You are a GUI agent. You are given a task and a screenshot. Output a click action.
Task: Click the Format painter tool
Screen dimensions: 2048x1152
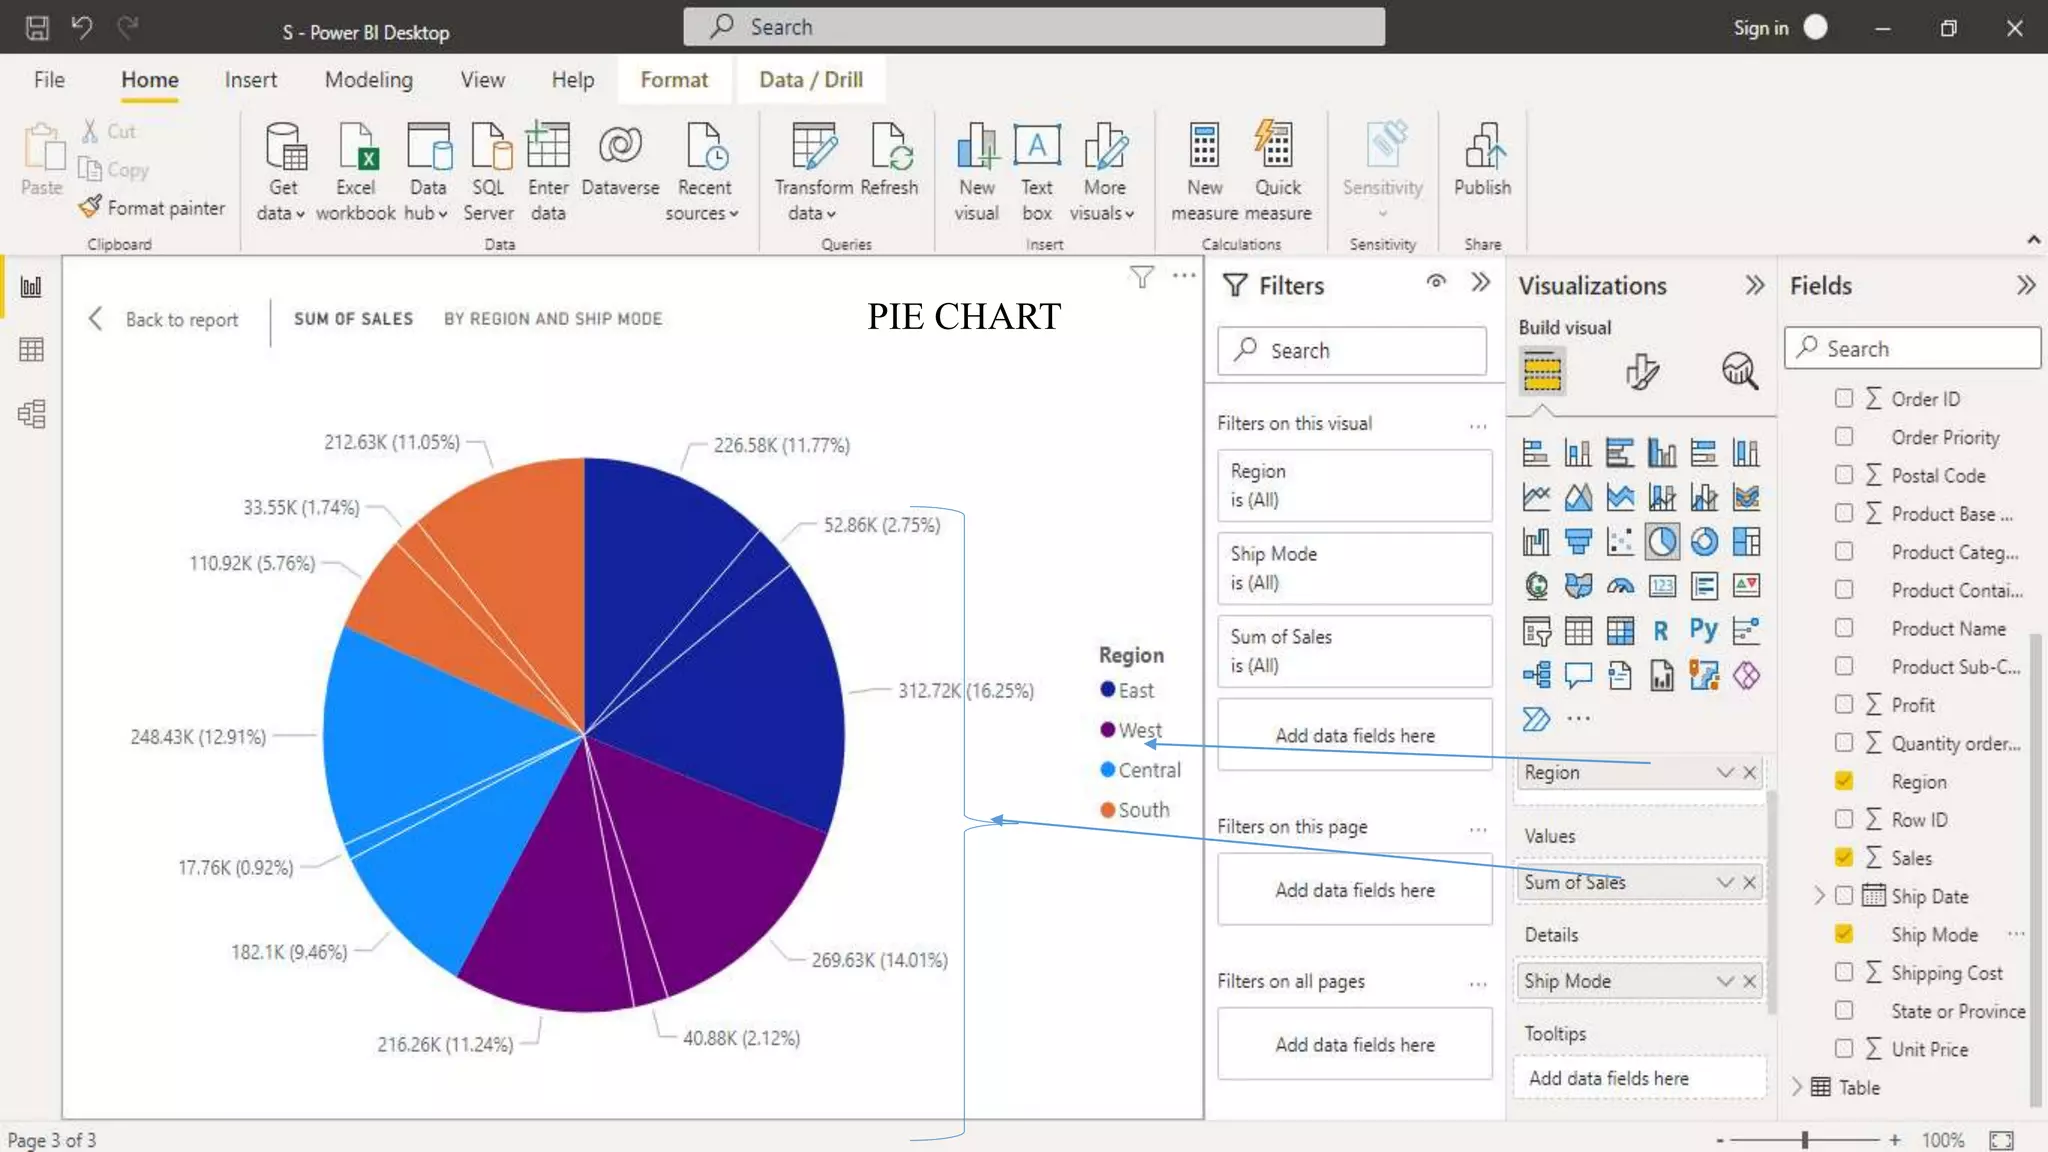click(152, 207)
